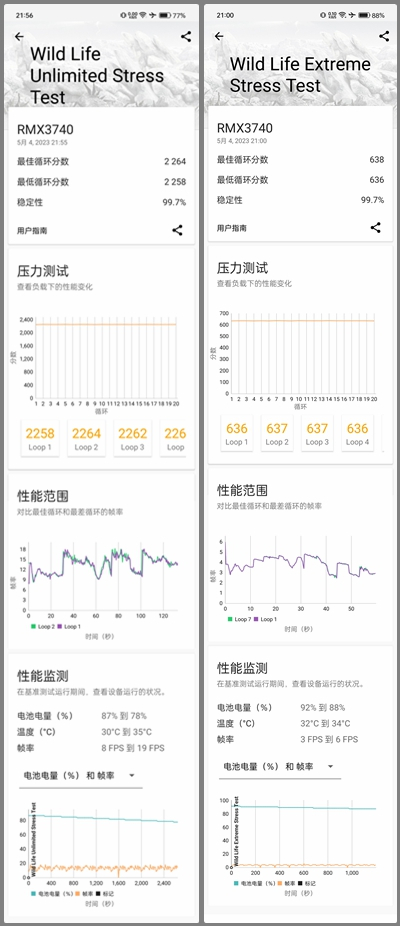This screenshot has height=926, width=400.
Task: Share Unlimited Stress Test from header
Action: click(186, 37)
